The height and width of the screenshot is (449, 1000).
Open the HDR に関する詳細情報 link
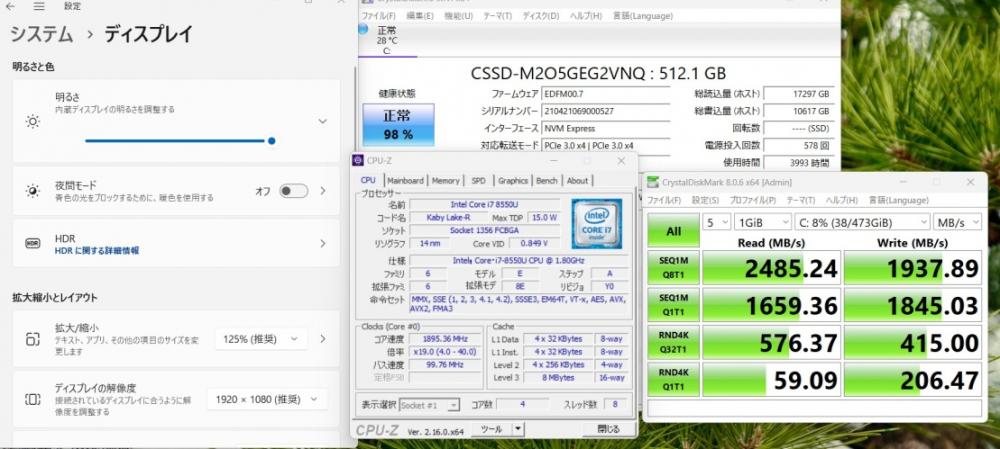pos(97,251)
